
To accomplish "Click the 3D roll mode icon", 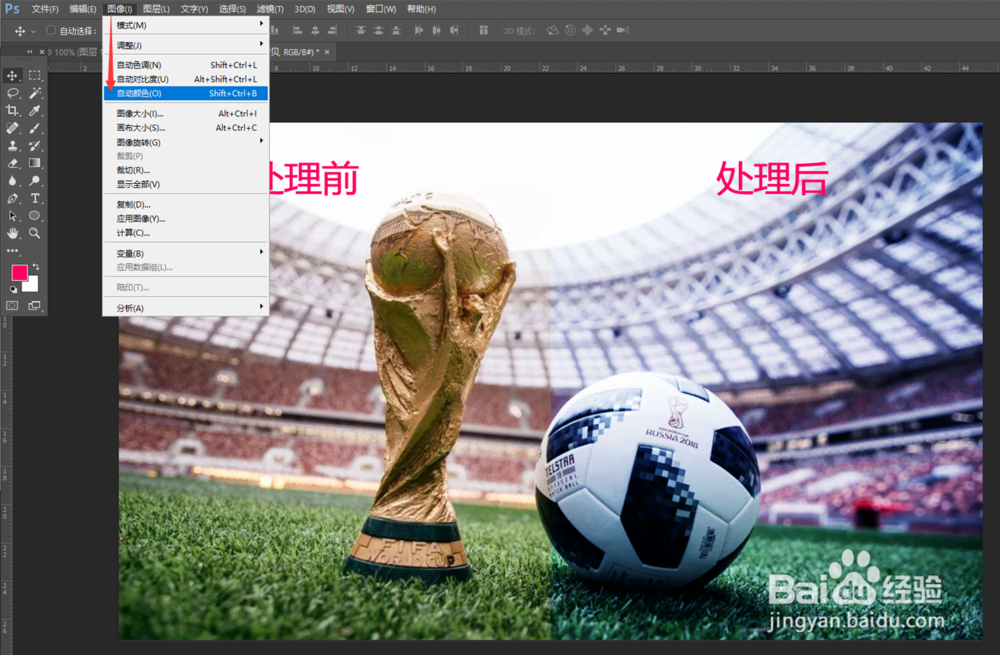I will [x=570, y=30].
